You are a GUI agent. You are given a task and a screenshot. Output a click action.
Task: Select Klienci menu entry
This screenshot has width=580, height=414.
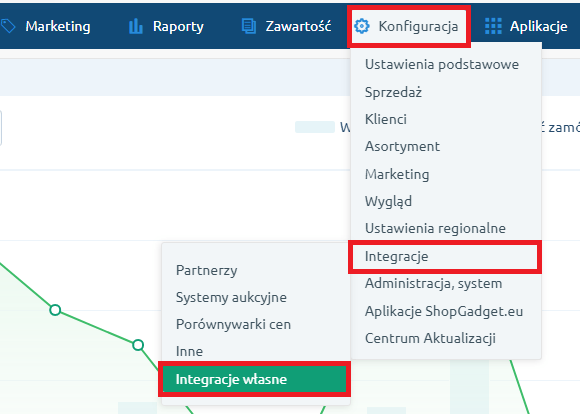click(385, 120)
